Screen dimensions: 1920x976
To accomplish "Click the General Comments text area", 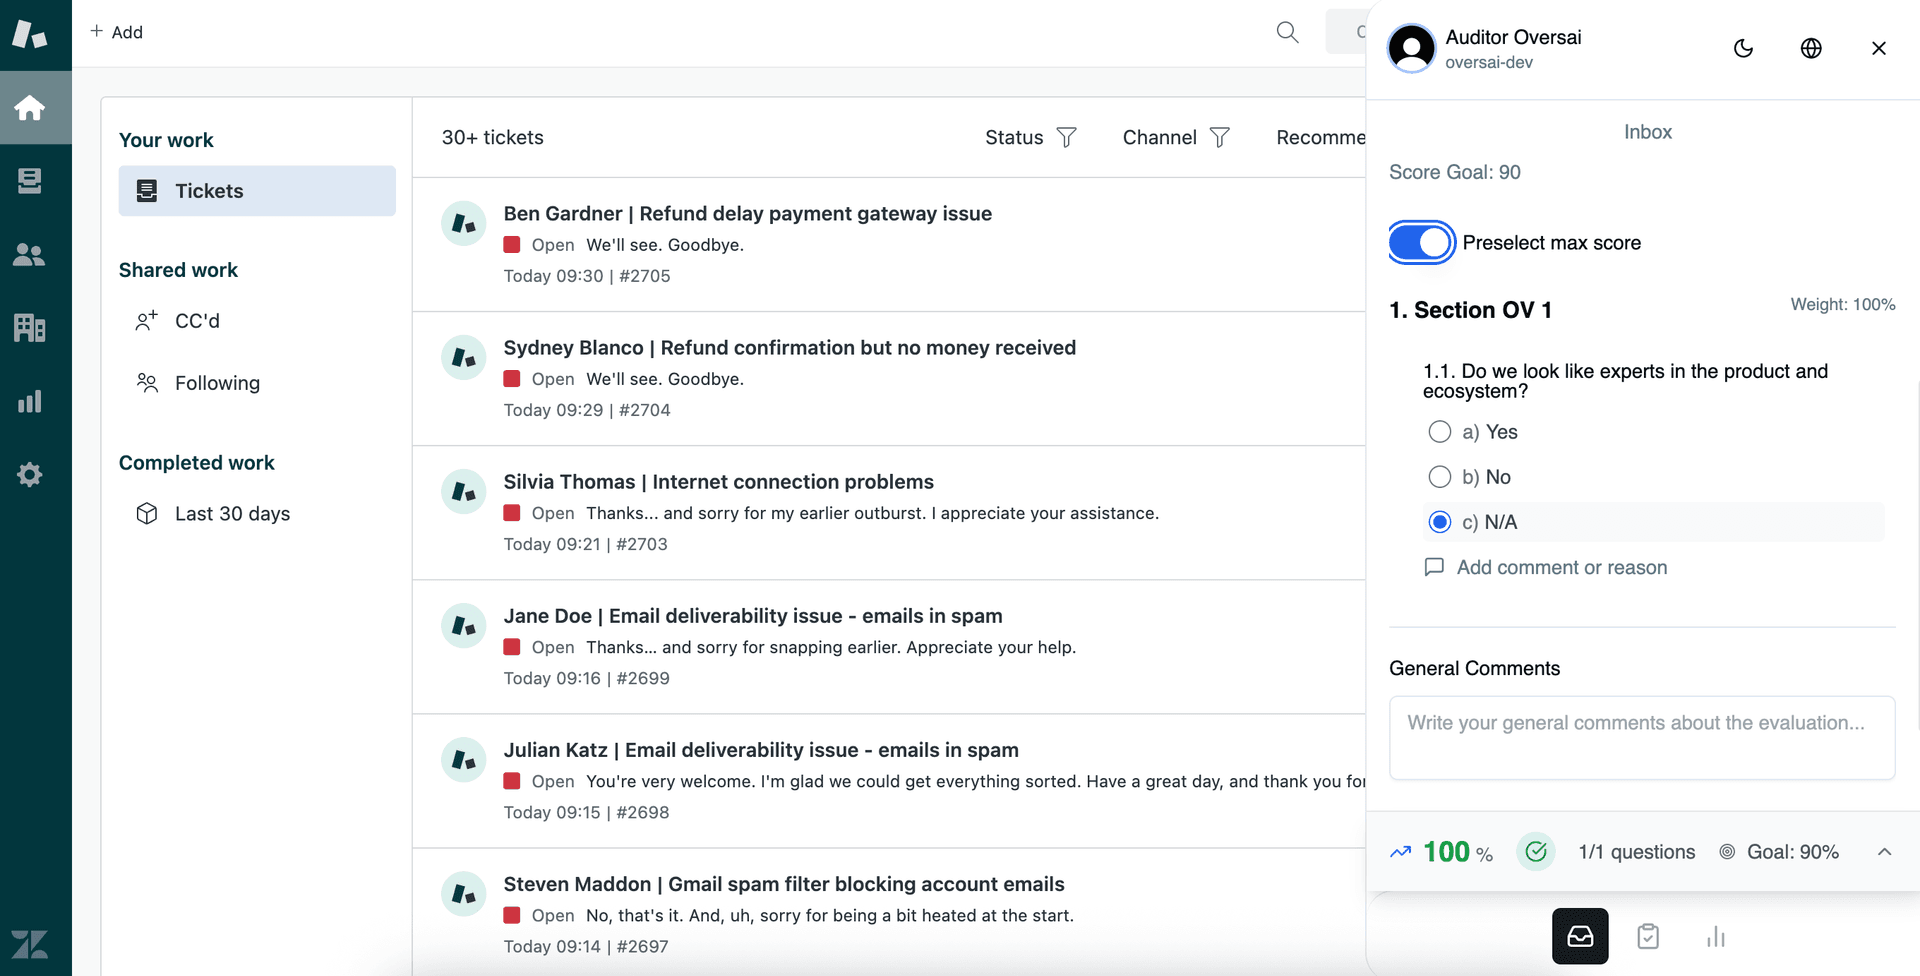I will (1642, 737).
